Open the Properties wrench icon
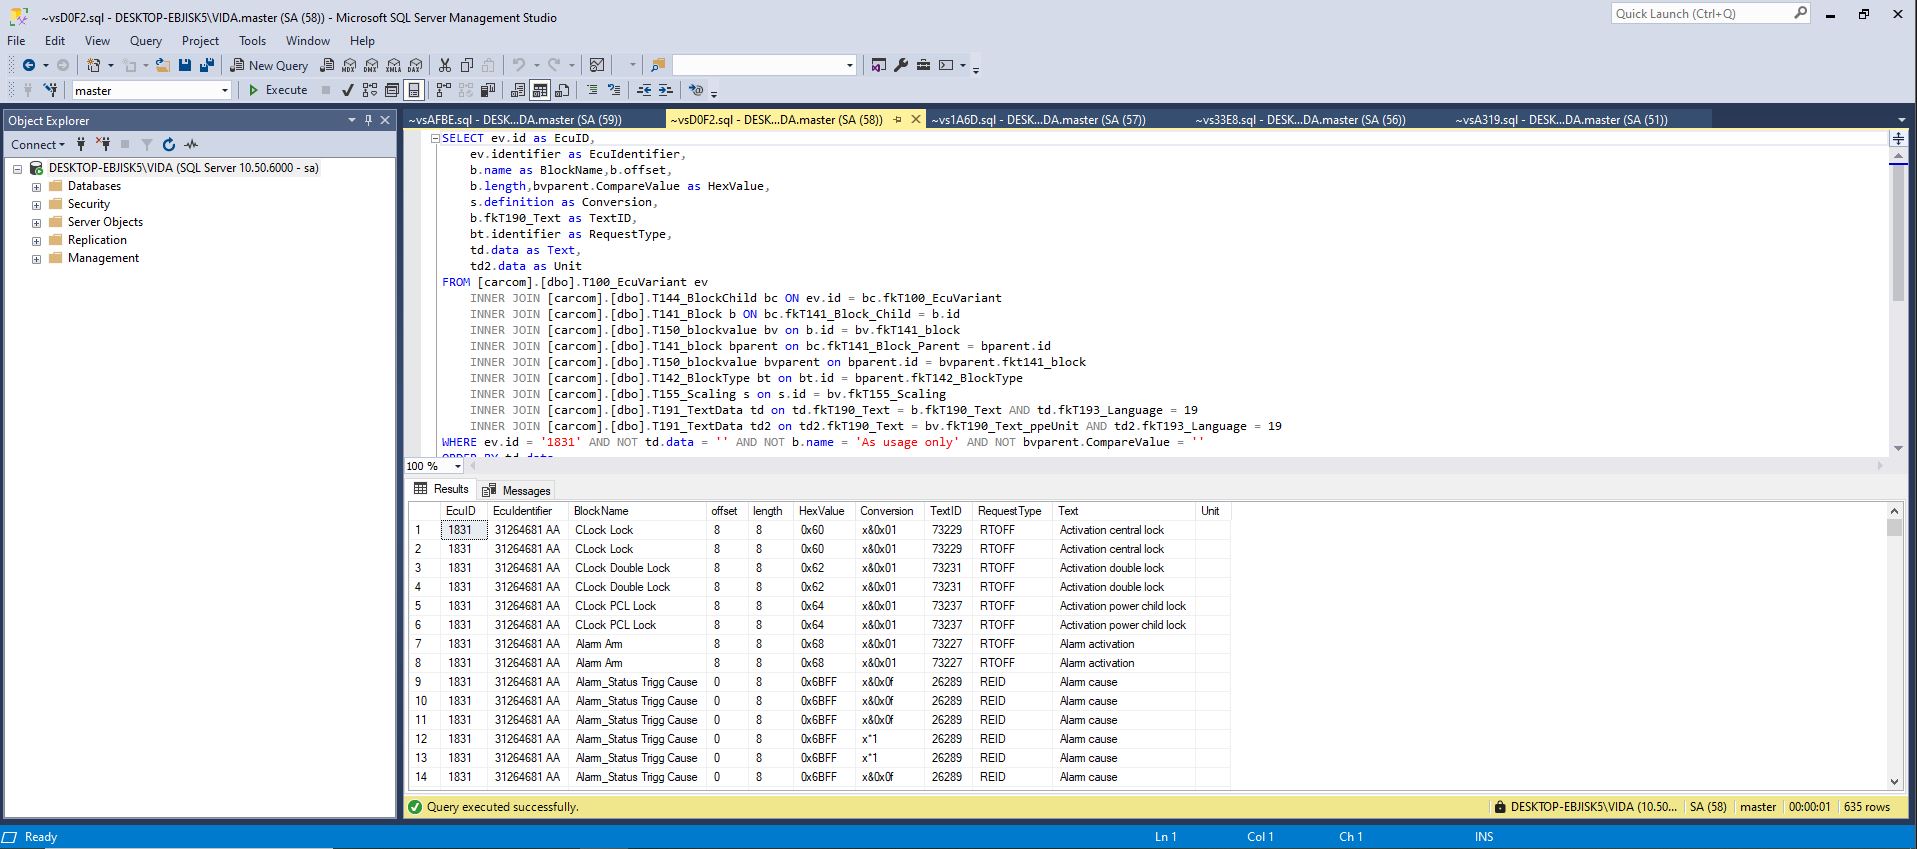Image resolution: width=1917 pixels, height=849 pixels. point(901,65)
